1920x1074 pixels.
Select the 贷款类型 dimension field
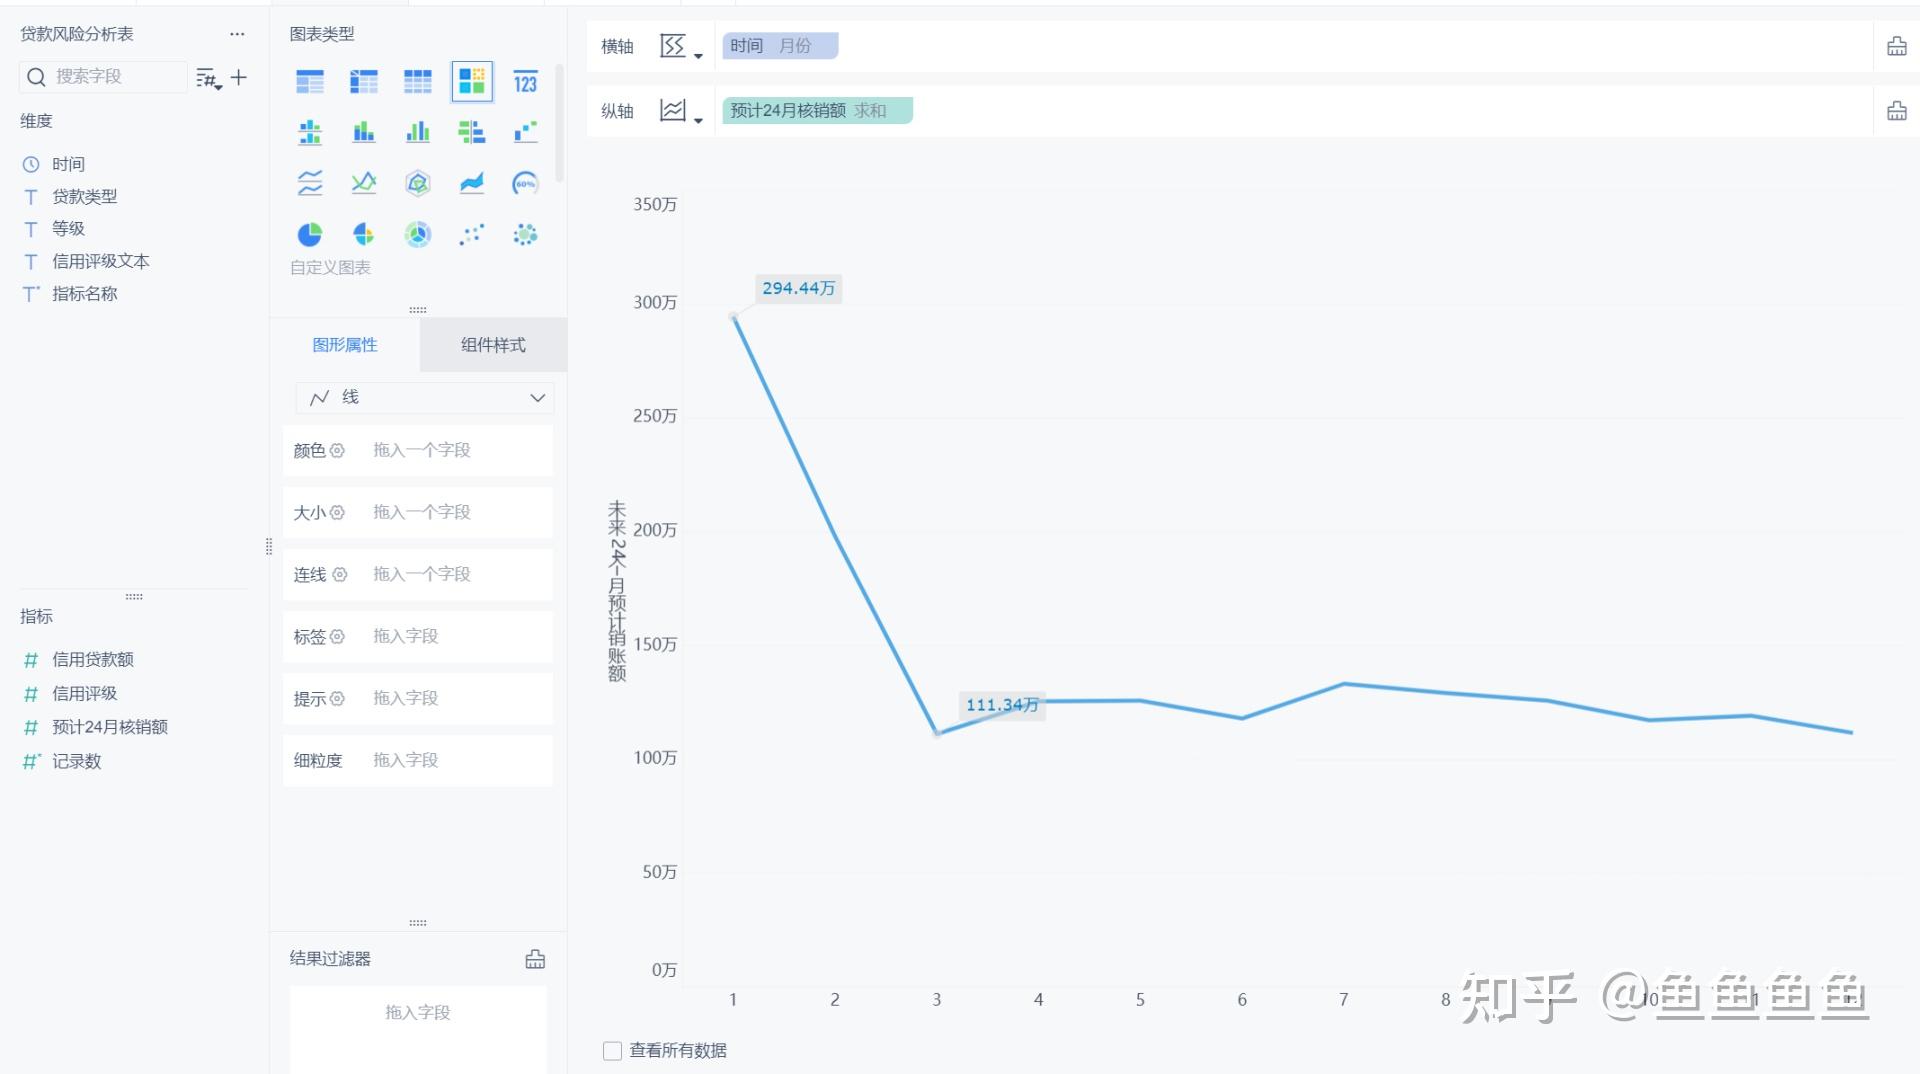[x=84, y=197]
